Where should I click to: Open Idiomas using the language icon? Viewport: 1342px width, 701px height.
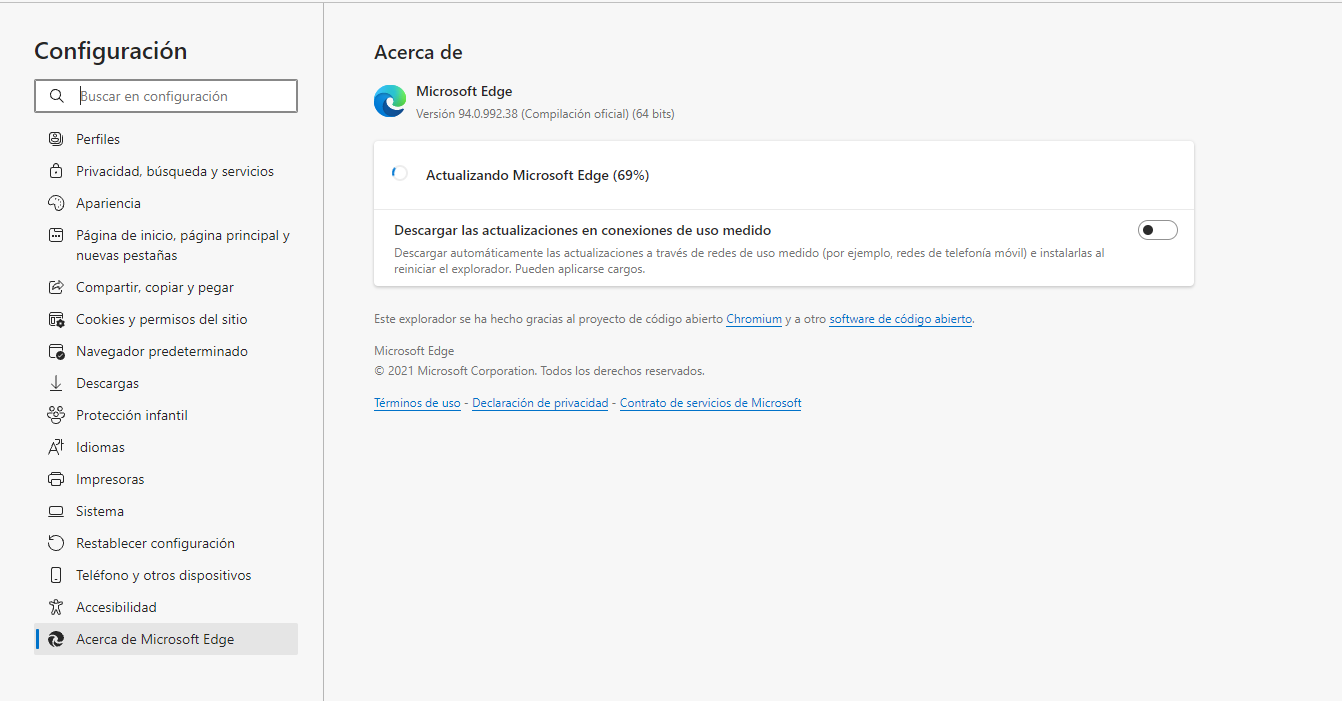(56, 447)
